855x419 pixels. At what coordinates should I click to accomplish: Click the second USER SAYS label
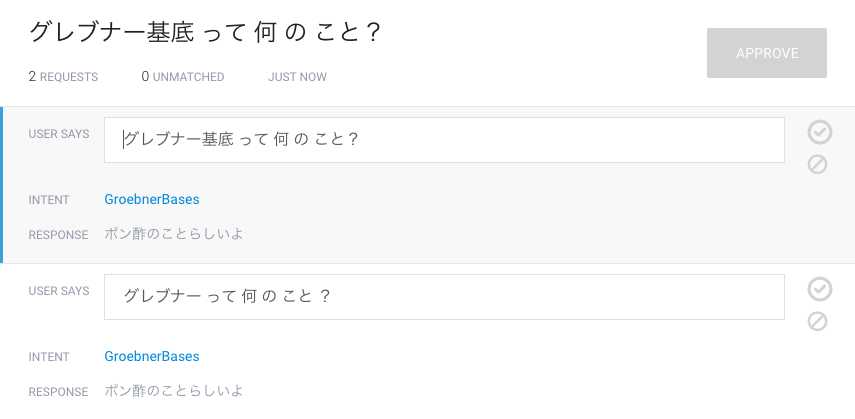(x=59, y=291)
